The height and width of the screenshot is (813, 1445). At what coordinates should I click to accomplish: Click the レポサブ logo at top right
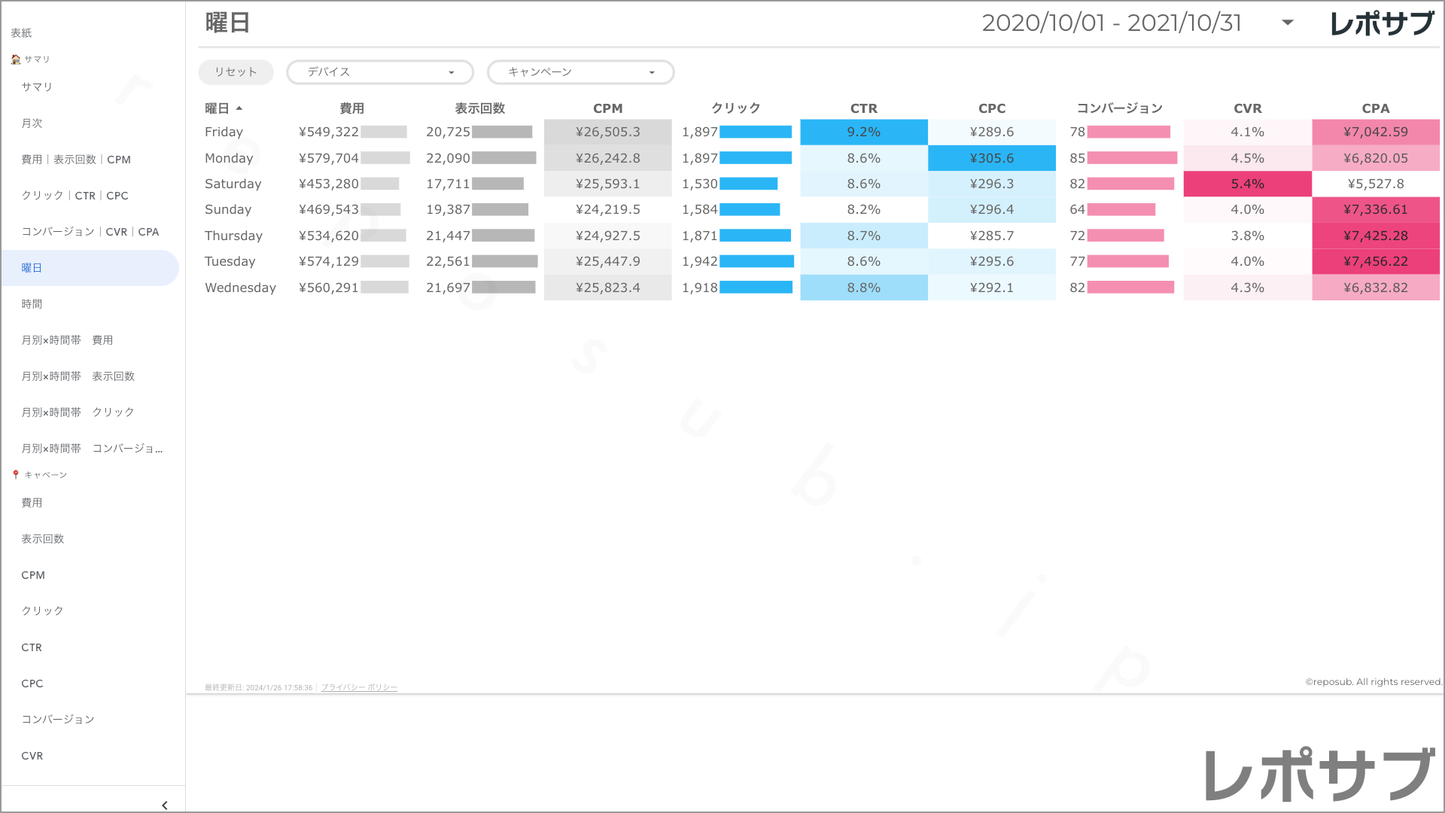tap(1381, 24)
